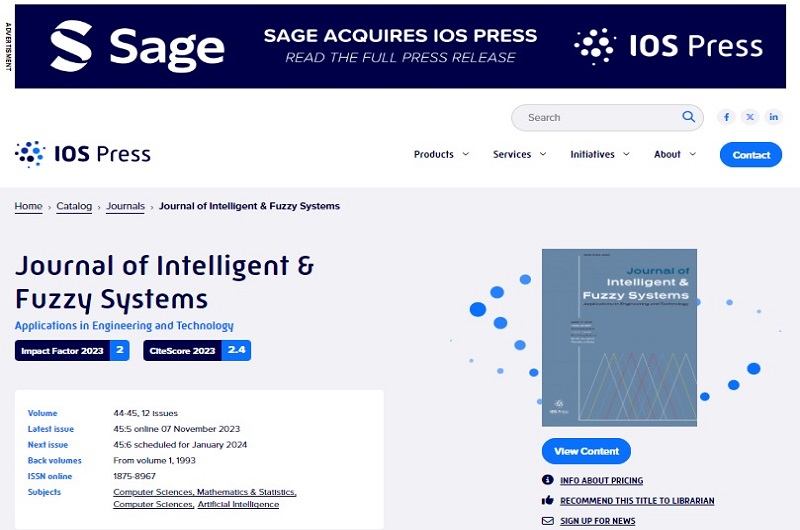The image size is (800, 530).
Task: Expand the About menu chevron
Action: coord(692,154)
